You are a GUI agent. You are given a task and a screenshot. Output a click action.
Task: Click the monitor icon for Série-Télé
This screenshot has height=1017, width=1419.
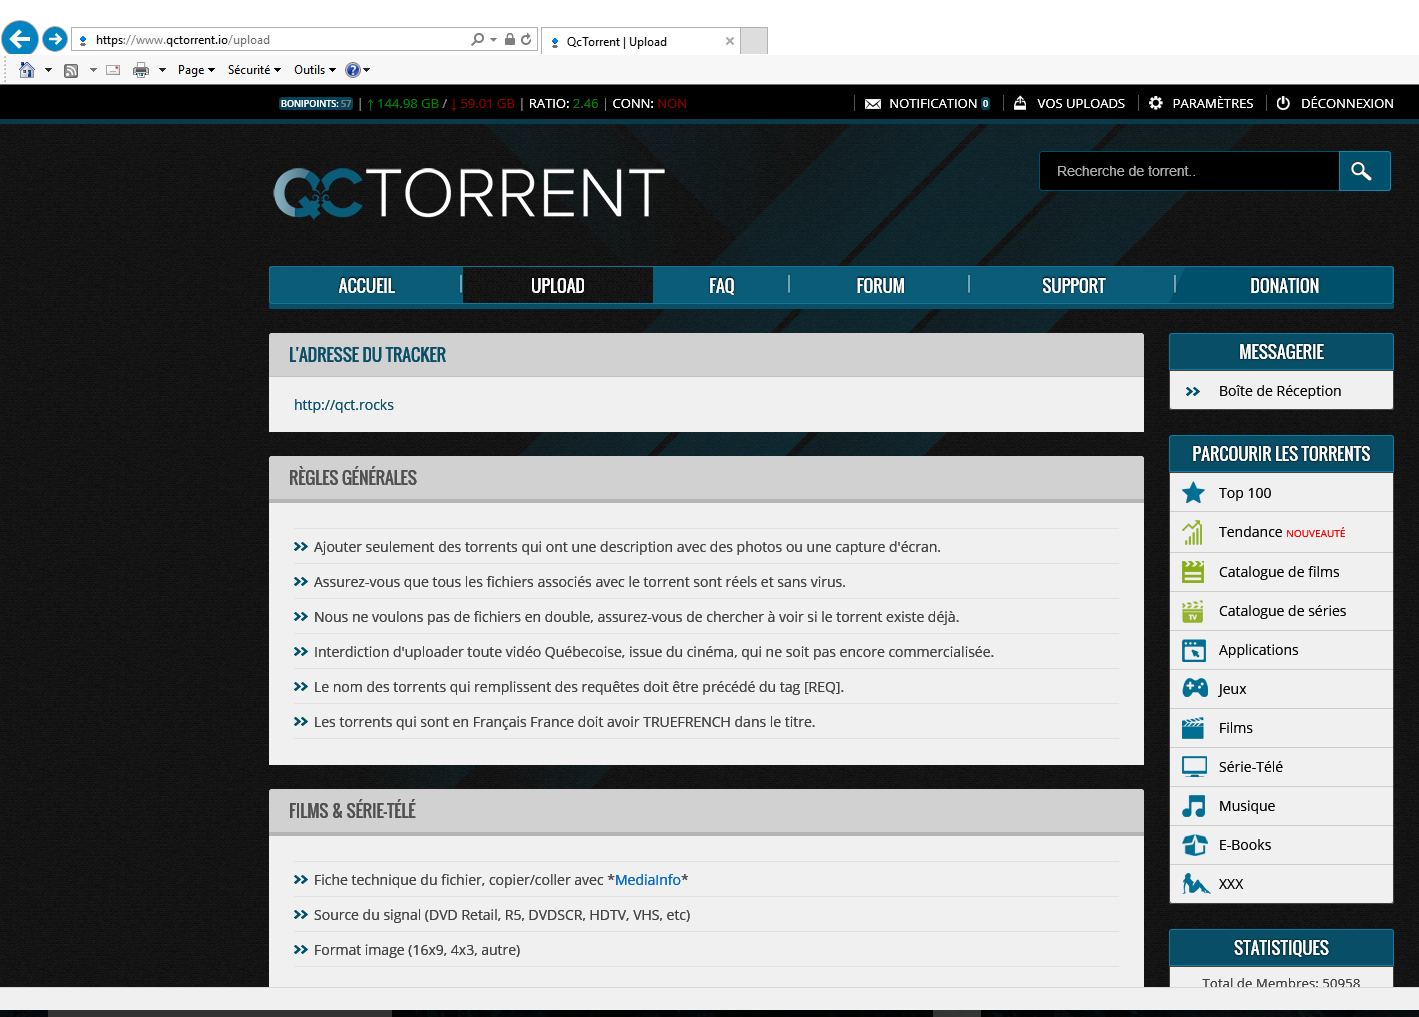[1194, 767]
